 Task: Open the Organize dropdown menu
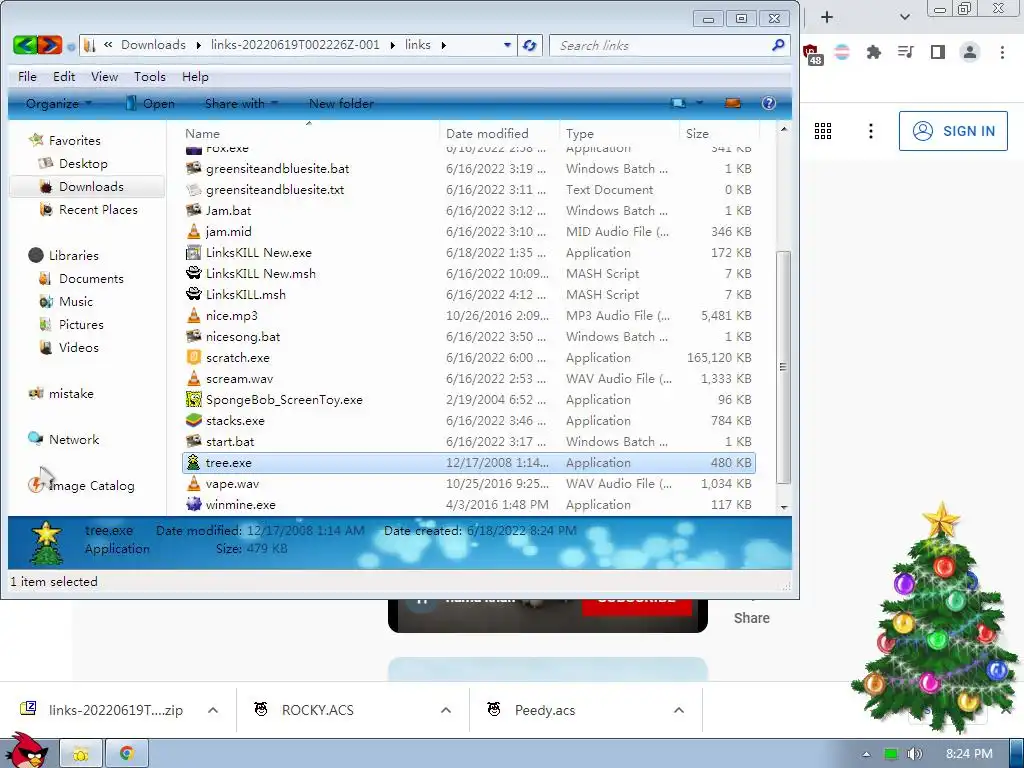click(58, 103)
